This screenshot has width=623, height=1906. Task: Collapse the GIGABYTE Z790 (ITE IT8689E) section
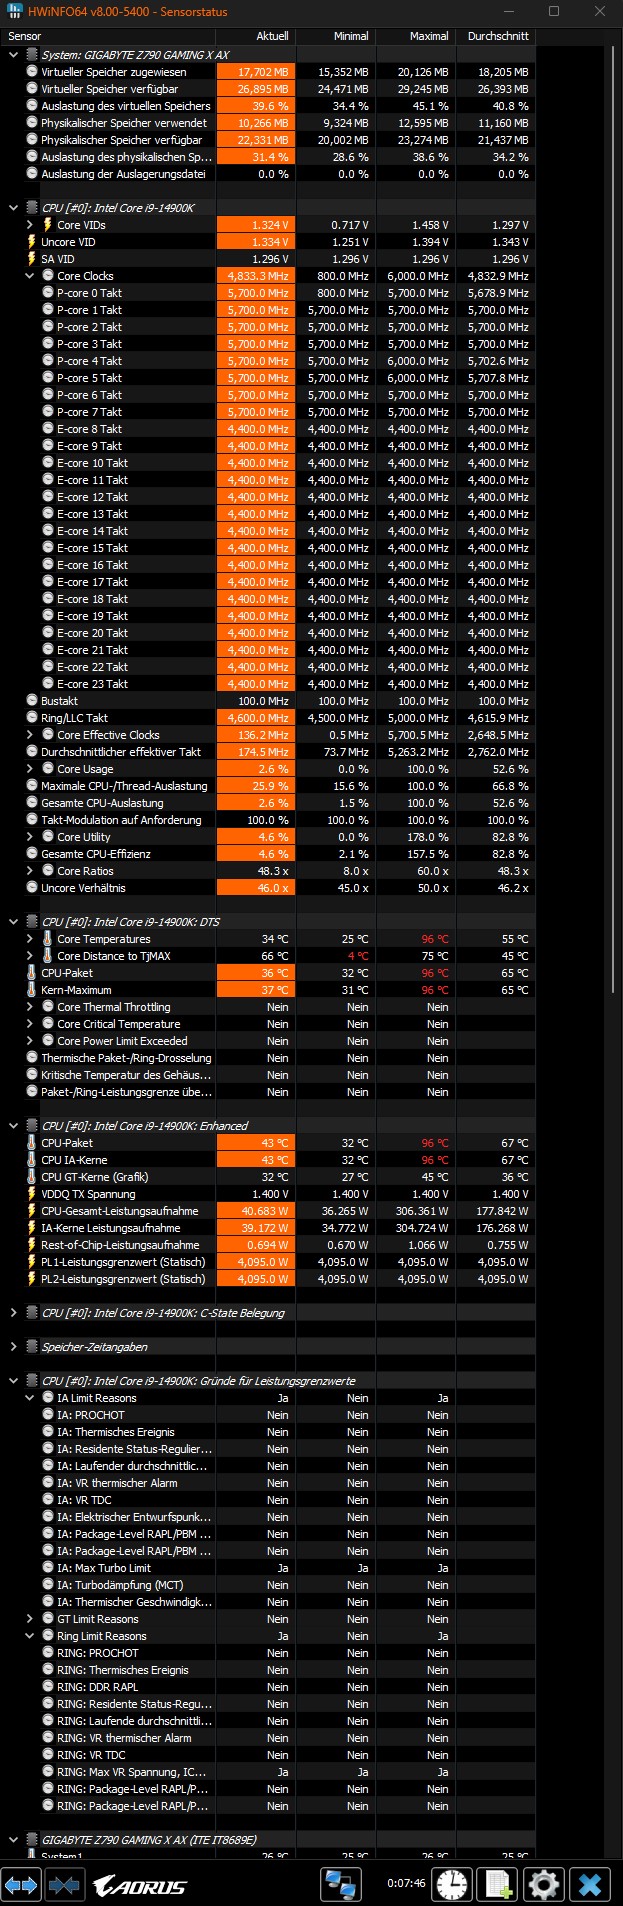point(13,1840)
